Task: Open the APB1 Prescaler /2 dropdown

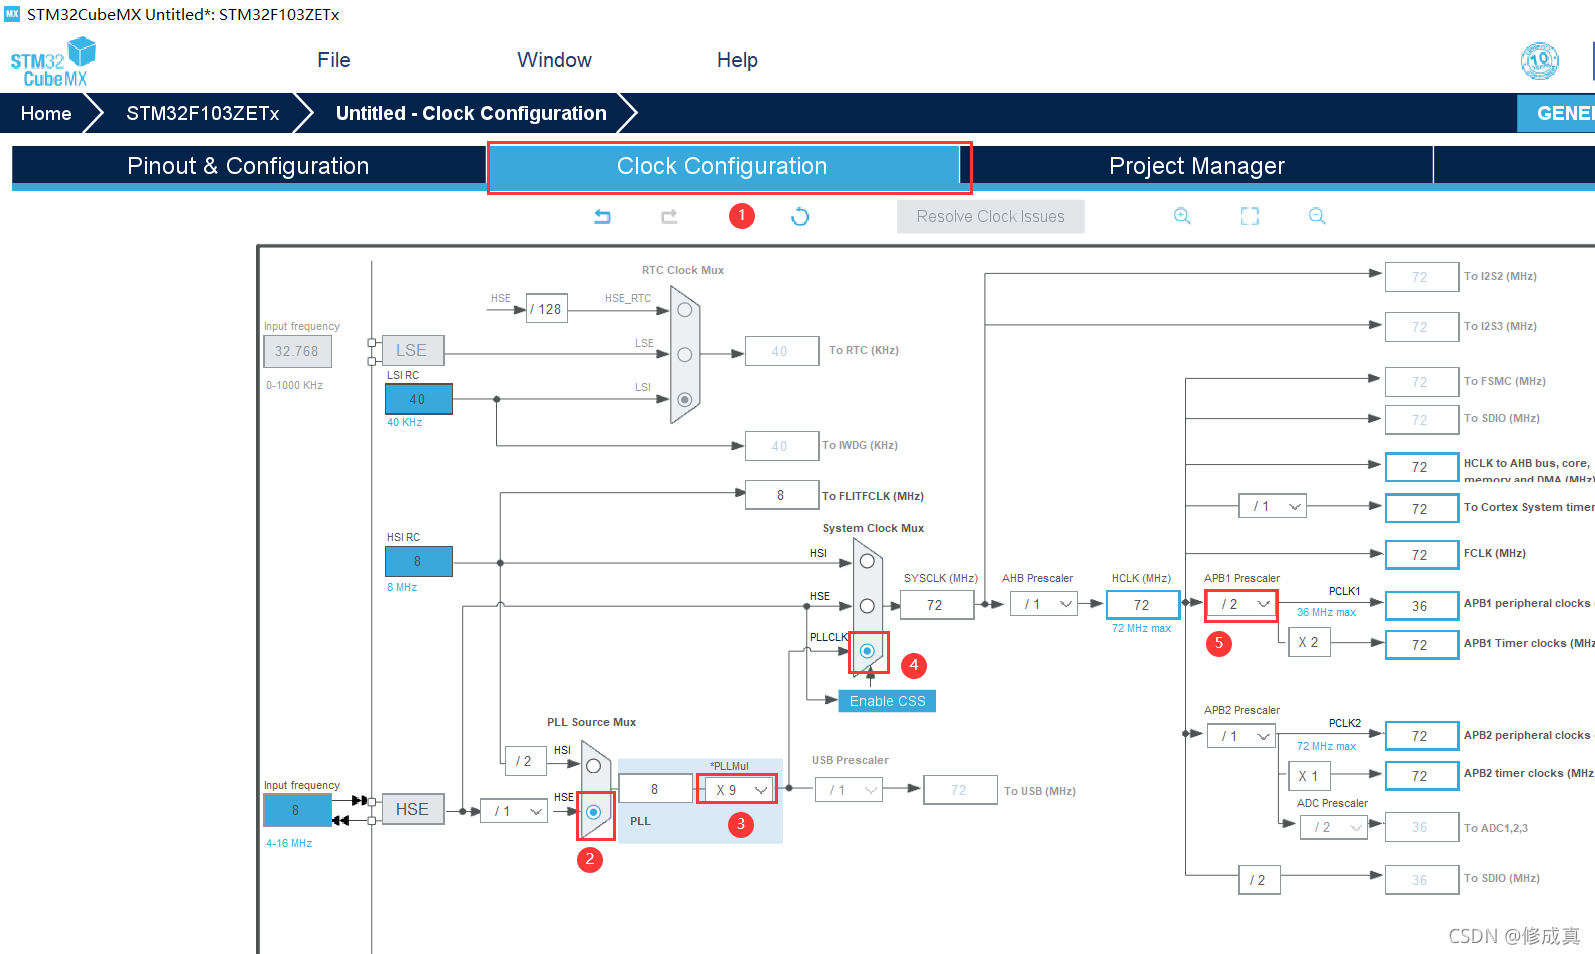Action: point(1241,604)
